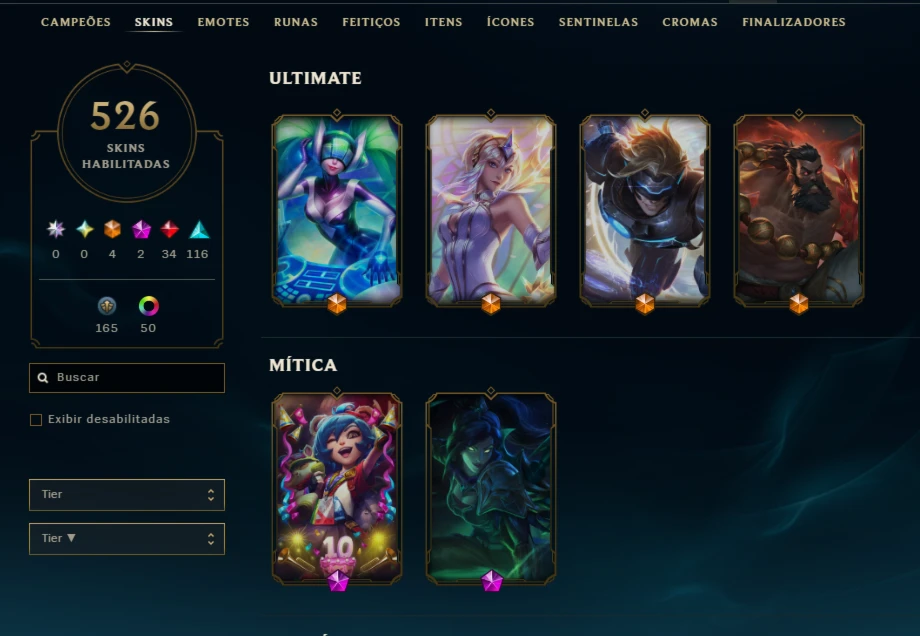This screenshot has height=636, width=920.
Task: Select the Spirit Guard Udyr skin card
Action: (x=799, y=210)
